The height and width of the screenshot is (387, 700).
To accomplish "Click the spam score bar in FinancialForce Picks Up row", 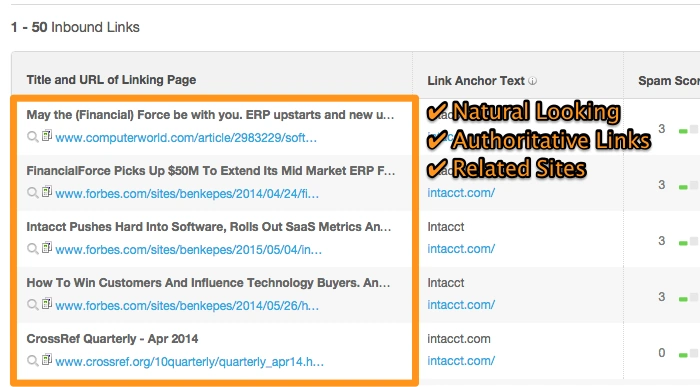I will (689, 186).
